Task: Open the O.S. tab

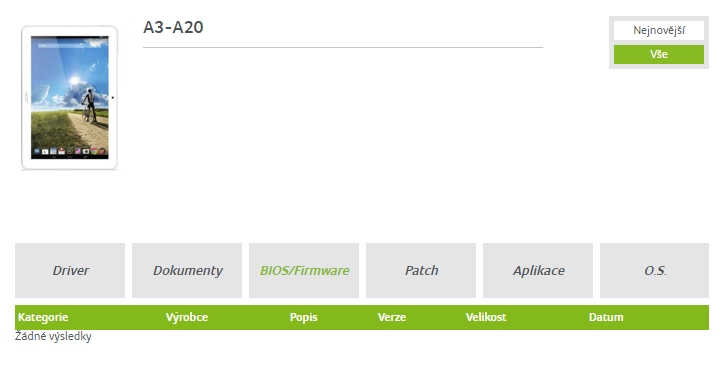Action: [654, 270]
